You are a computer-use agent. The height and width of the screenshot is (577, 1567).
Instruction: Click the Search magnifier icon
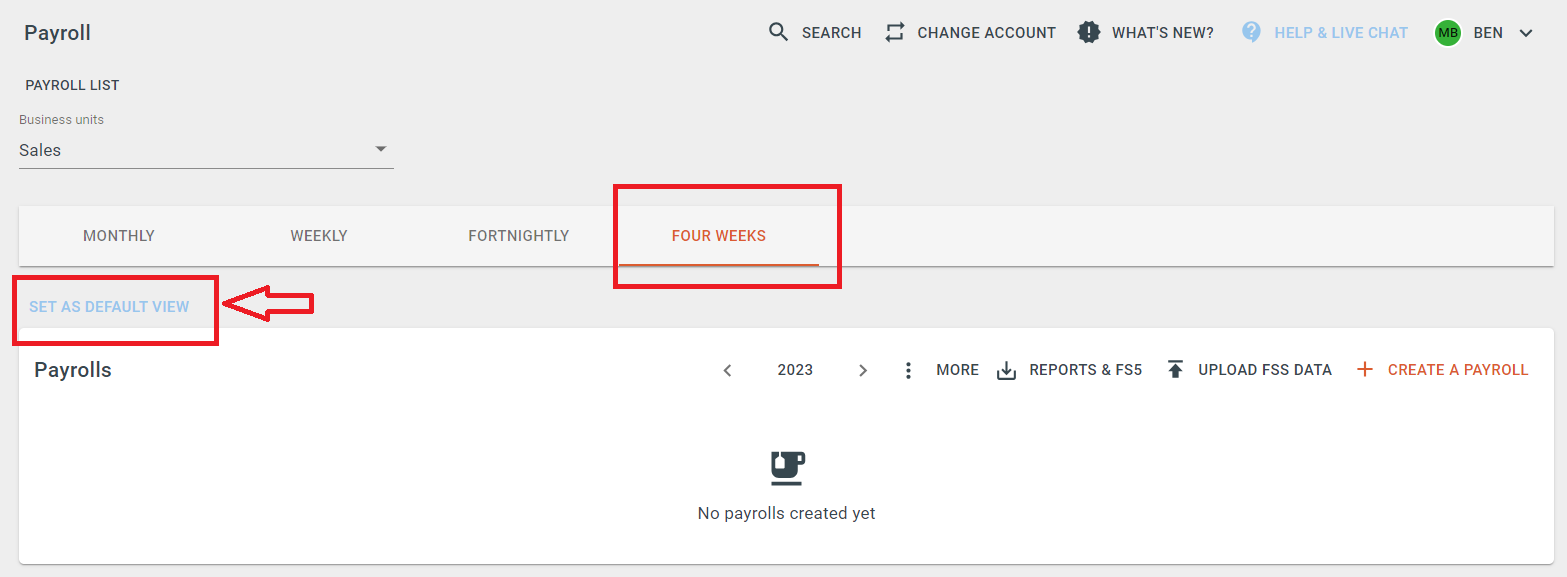tap(778, 32)
